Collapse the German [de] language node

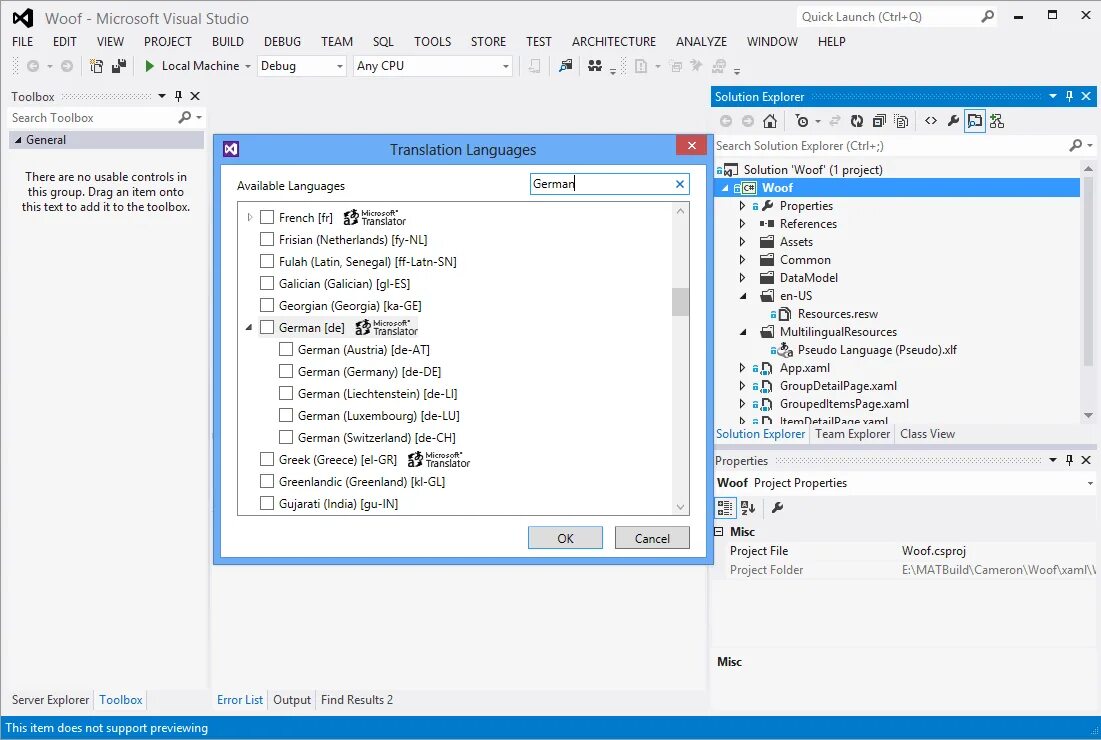[x=249, y=327]
